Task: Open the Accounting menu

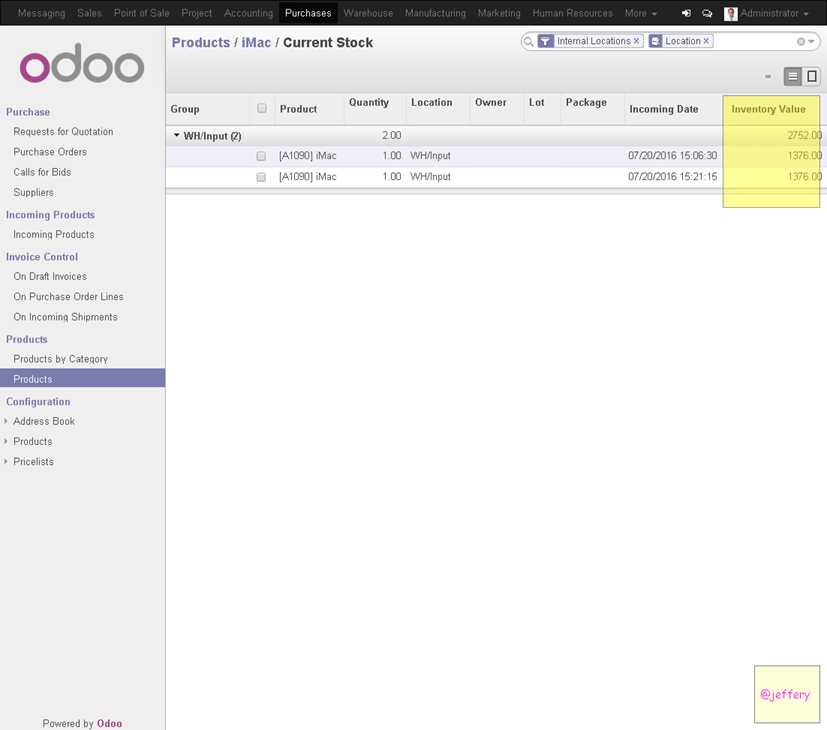Action: 248,13
